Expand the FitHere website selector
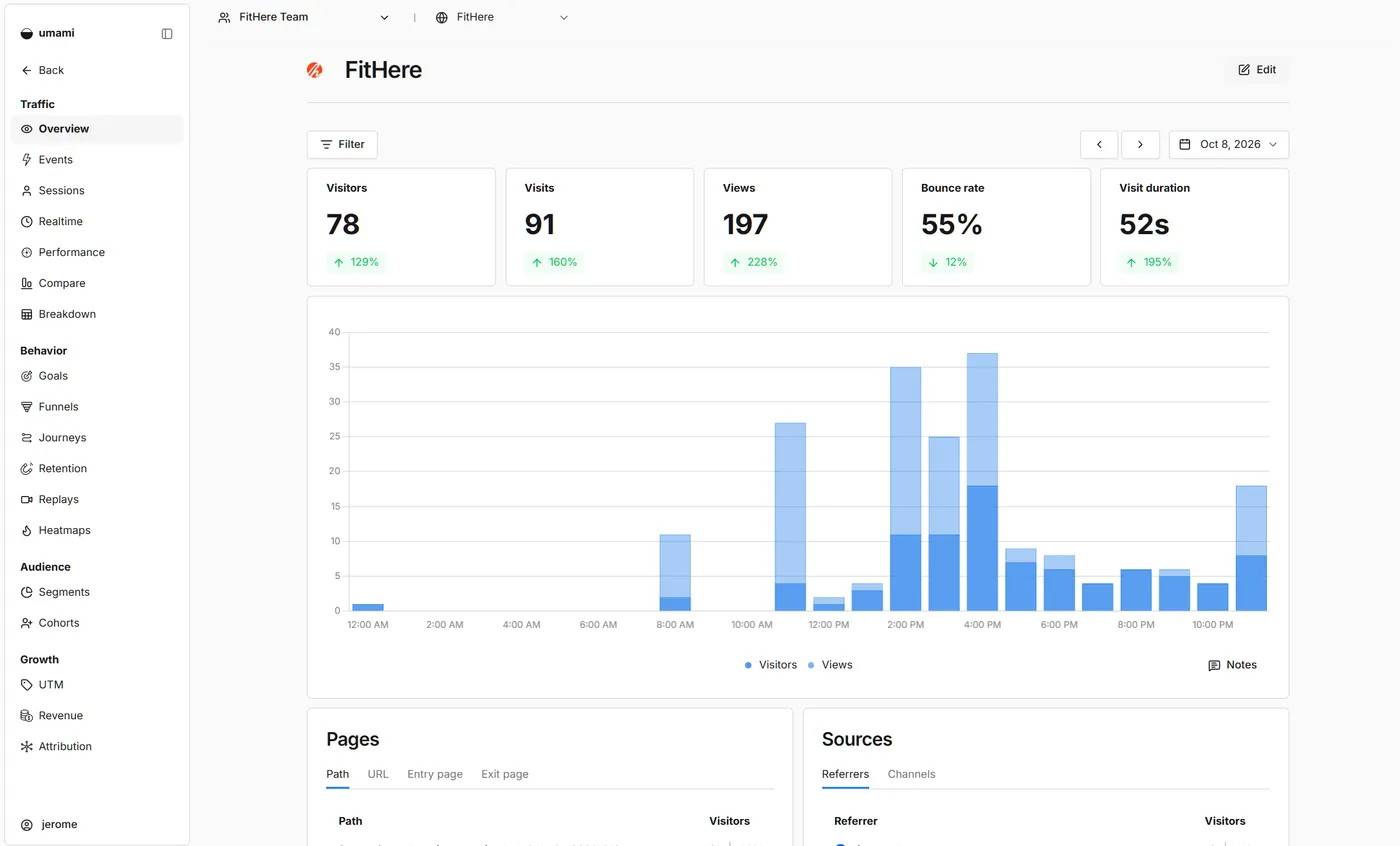This screenshot has width=1400, height=846. pyautogui.click(x=502, y=17)
